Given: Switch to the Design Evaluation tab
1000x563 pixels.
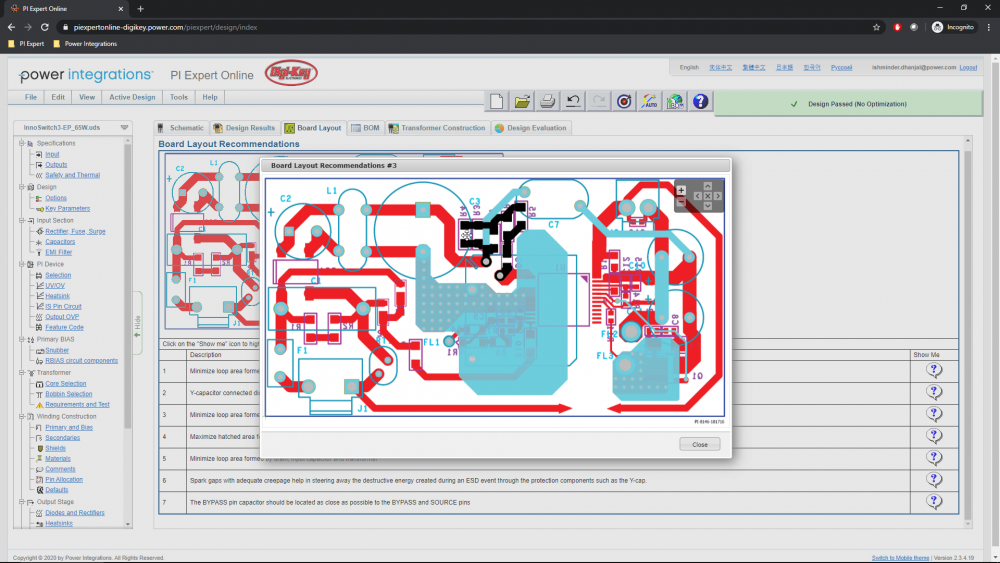Looking at the screenshot, I should [x=531, y=128].
